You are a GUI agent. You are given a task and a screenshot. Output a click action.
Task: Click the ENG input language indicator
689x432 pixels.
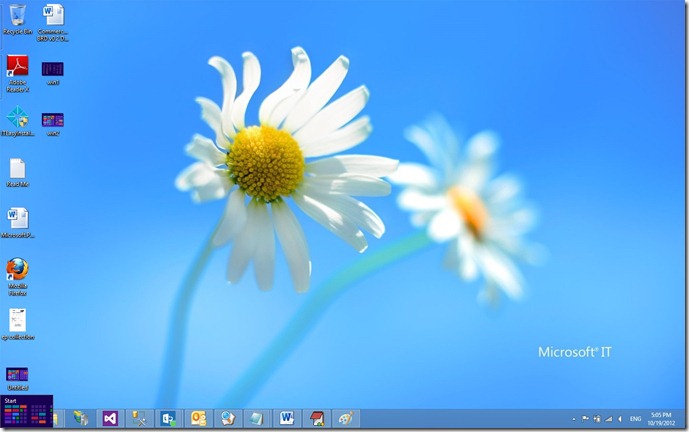(635, 419)
